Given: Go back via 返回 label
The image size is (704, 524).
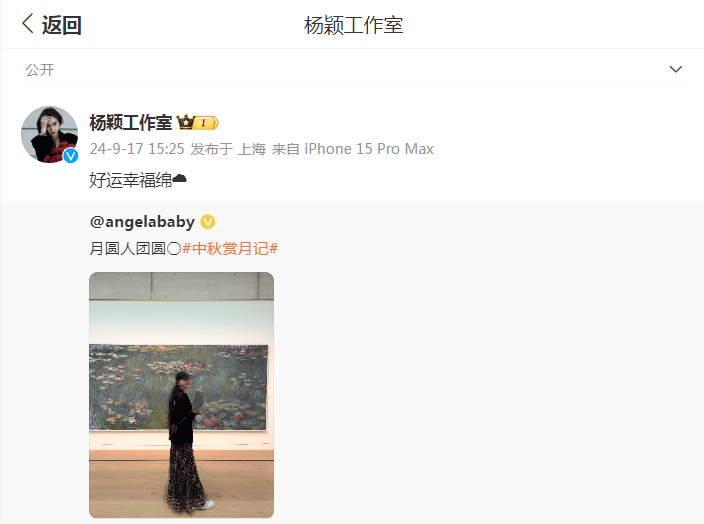Looking at the screenshot, I should [x=62, y=25].
